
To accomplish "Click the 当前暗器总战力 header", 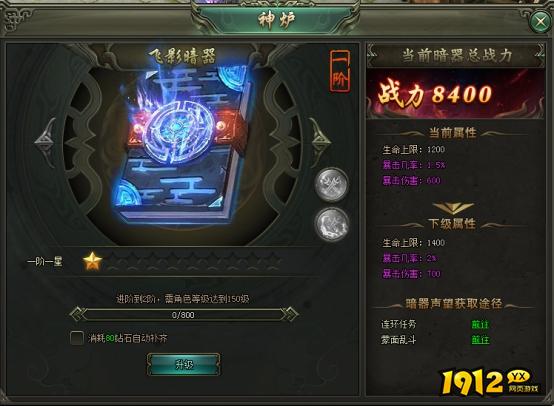I will pos(456,55).
